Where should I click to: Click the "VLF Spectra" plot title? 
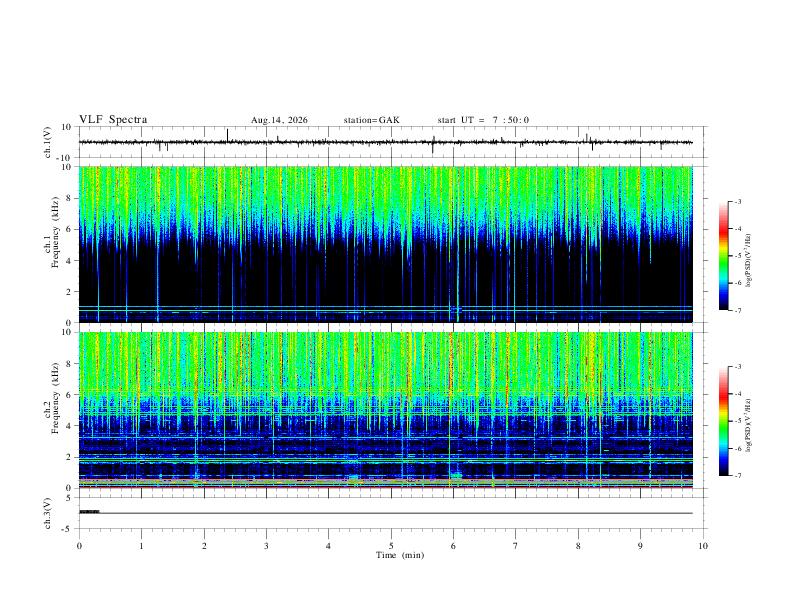click(113, 120)
